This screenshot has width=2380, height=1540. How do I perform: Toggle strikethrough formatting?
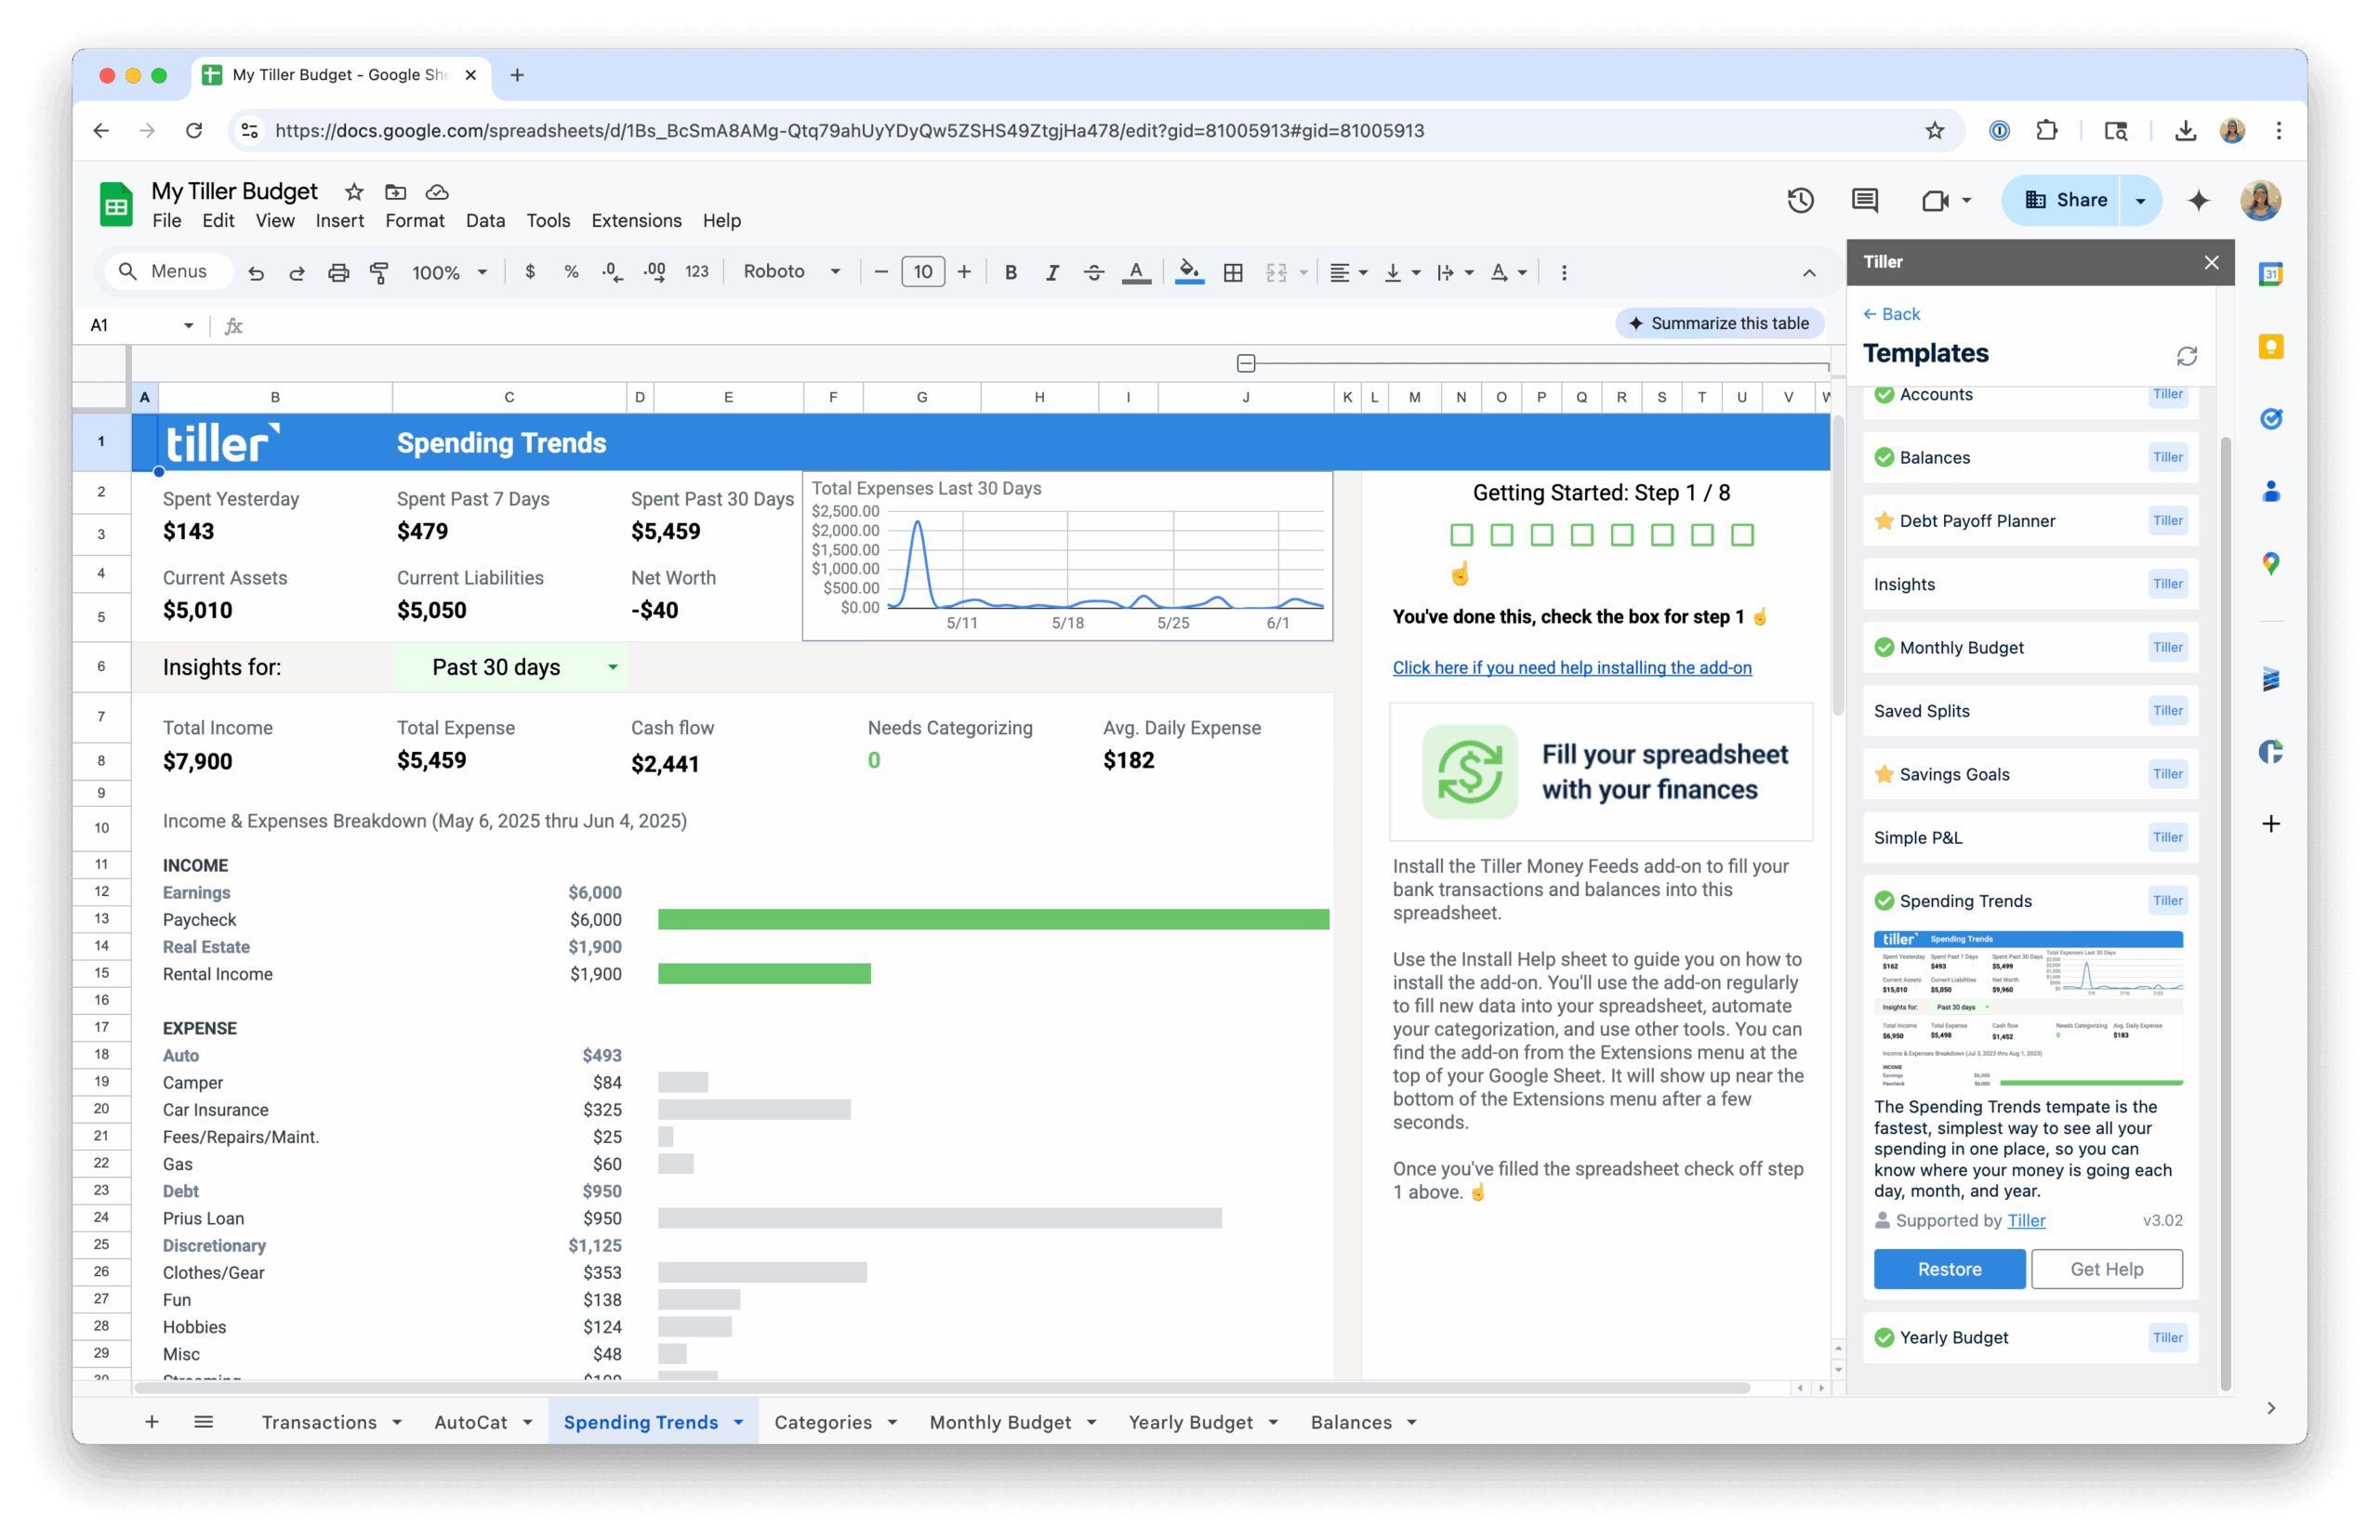(1093, 272)
